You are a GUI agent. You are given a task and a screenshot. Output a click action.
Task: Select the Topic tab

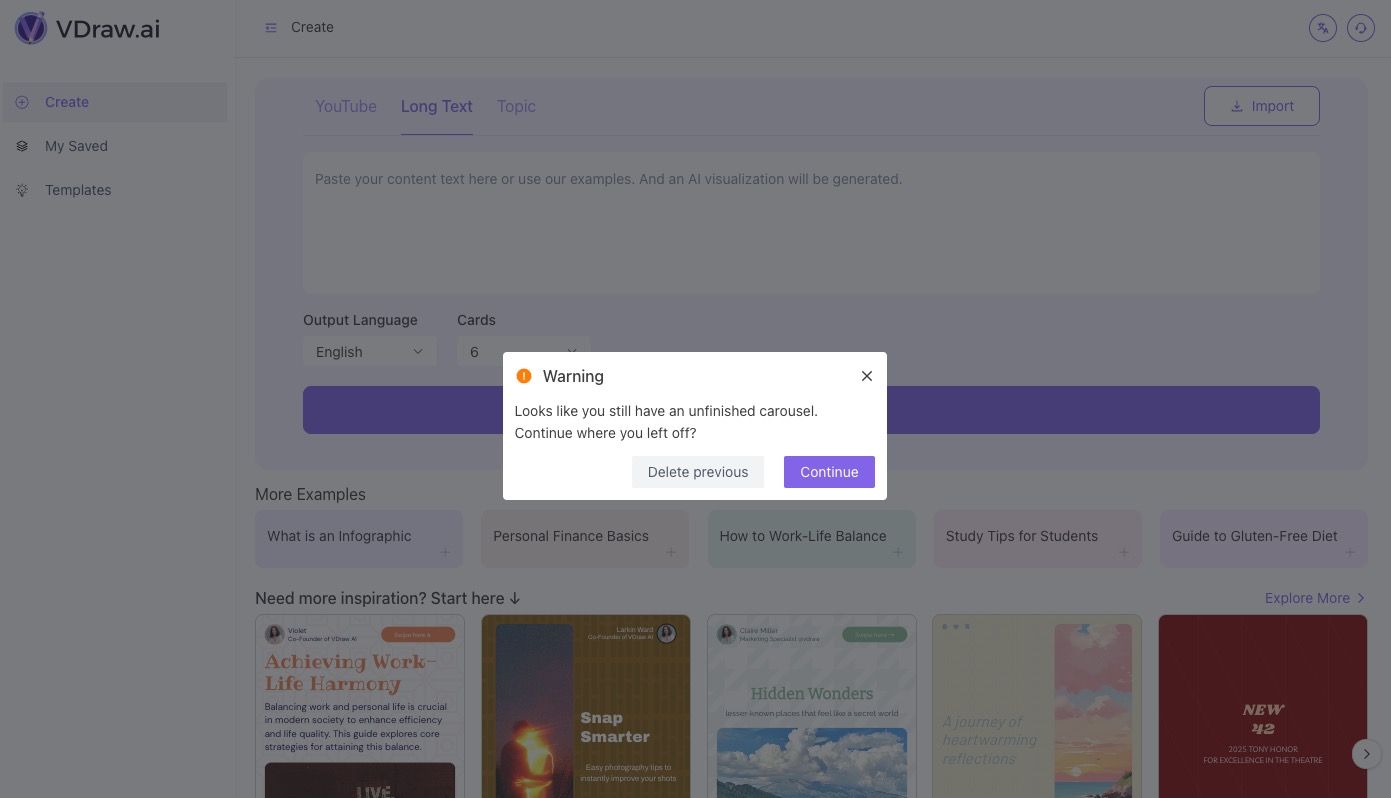tap(516, 106)
